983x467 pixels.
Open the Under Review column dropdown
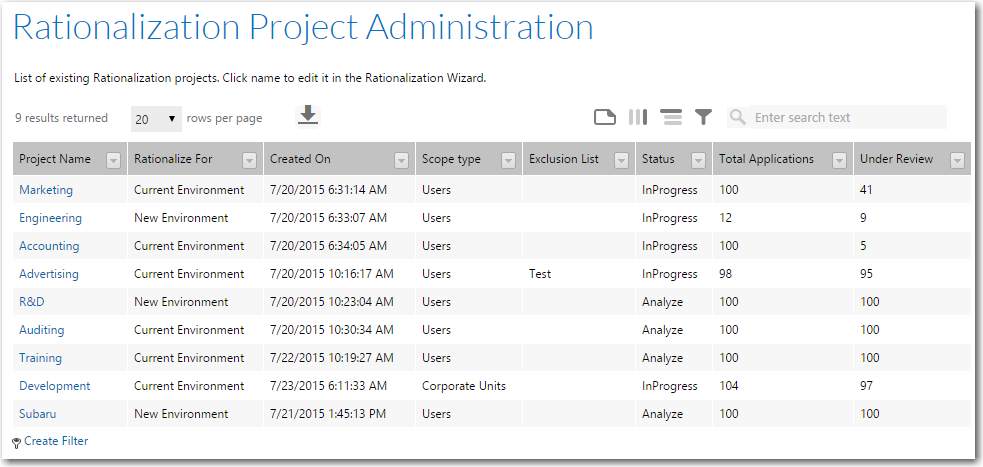tap(957, 161)
